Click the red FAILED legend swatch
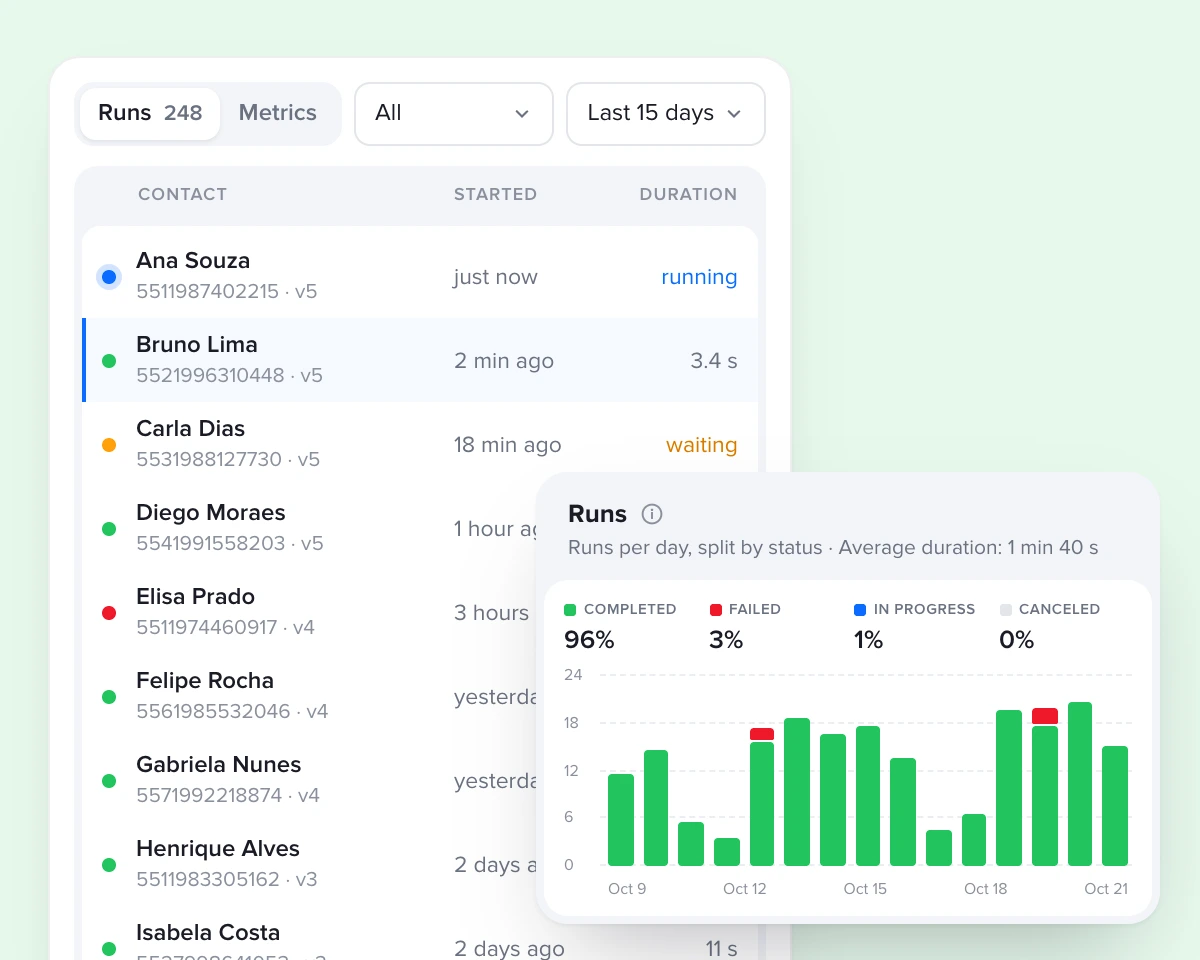 tap(715, 609)
